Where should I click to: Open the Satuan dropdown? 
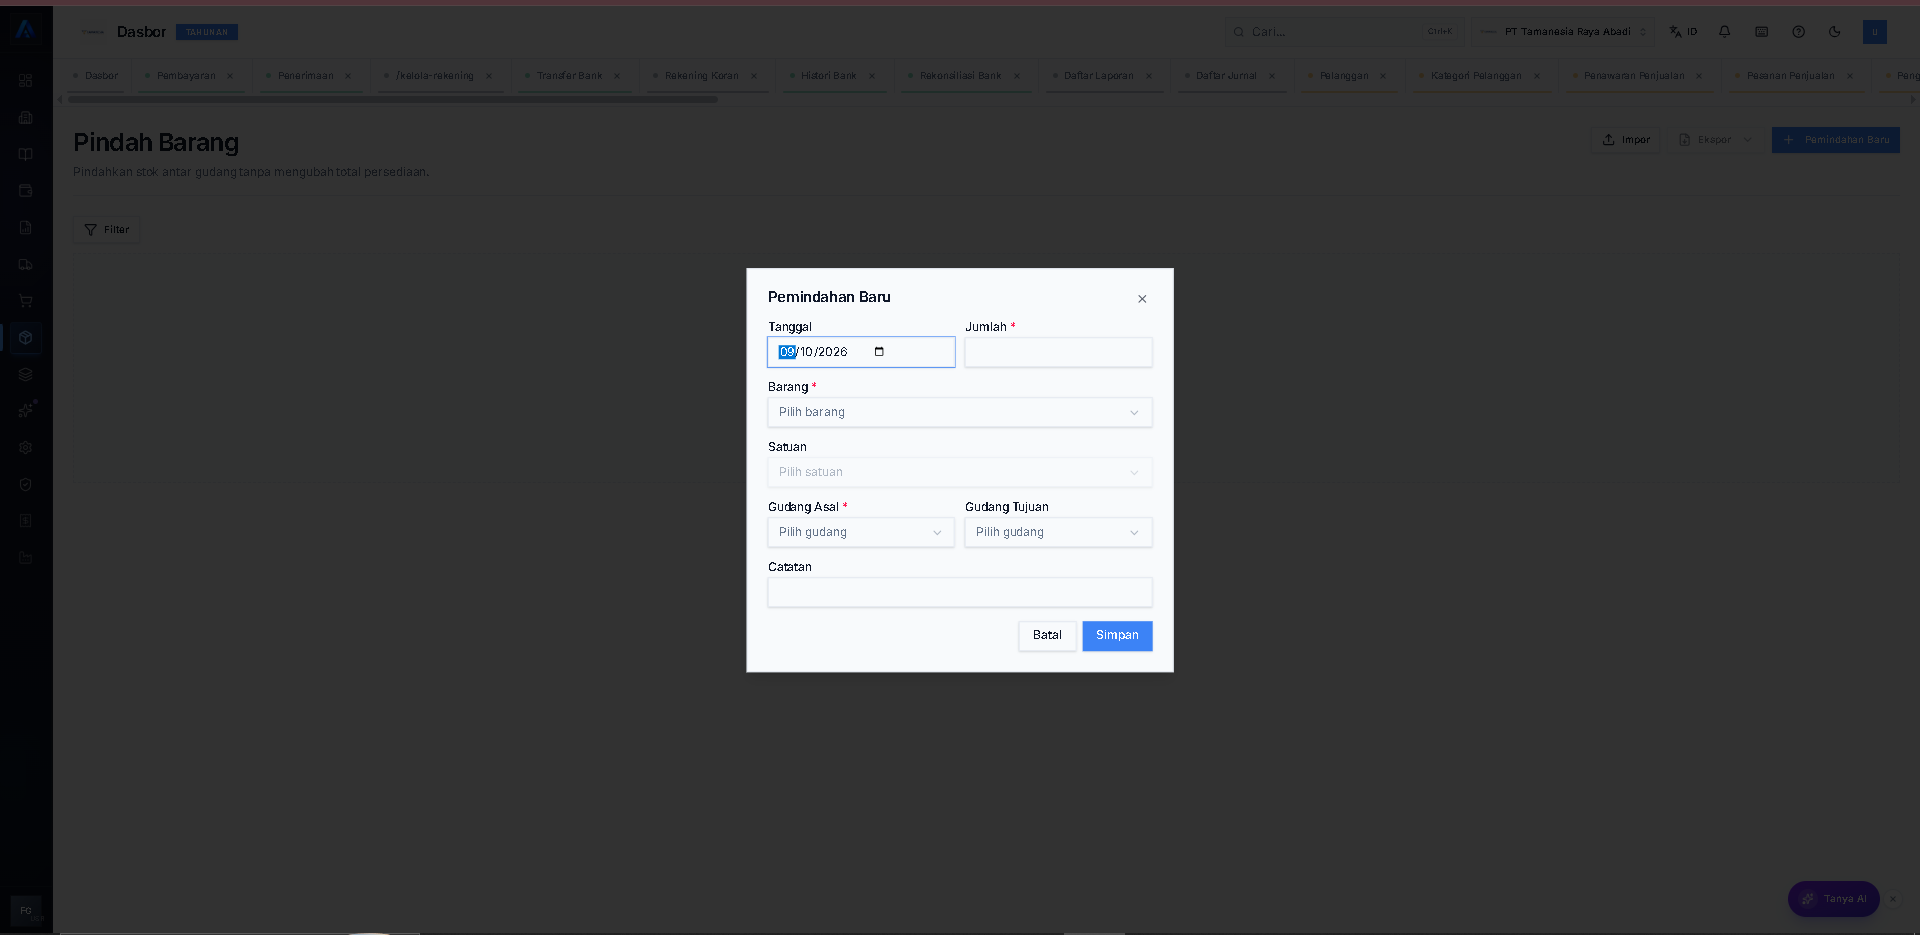coord(960,472)
